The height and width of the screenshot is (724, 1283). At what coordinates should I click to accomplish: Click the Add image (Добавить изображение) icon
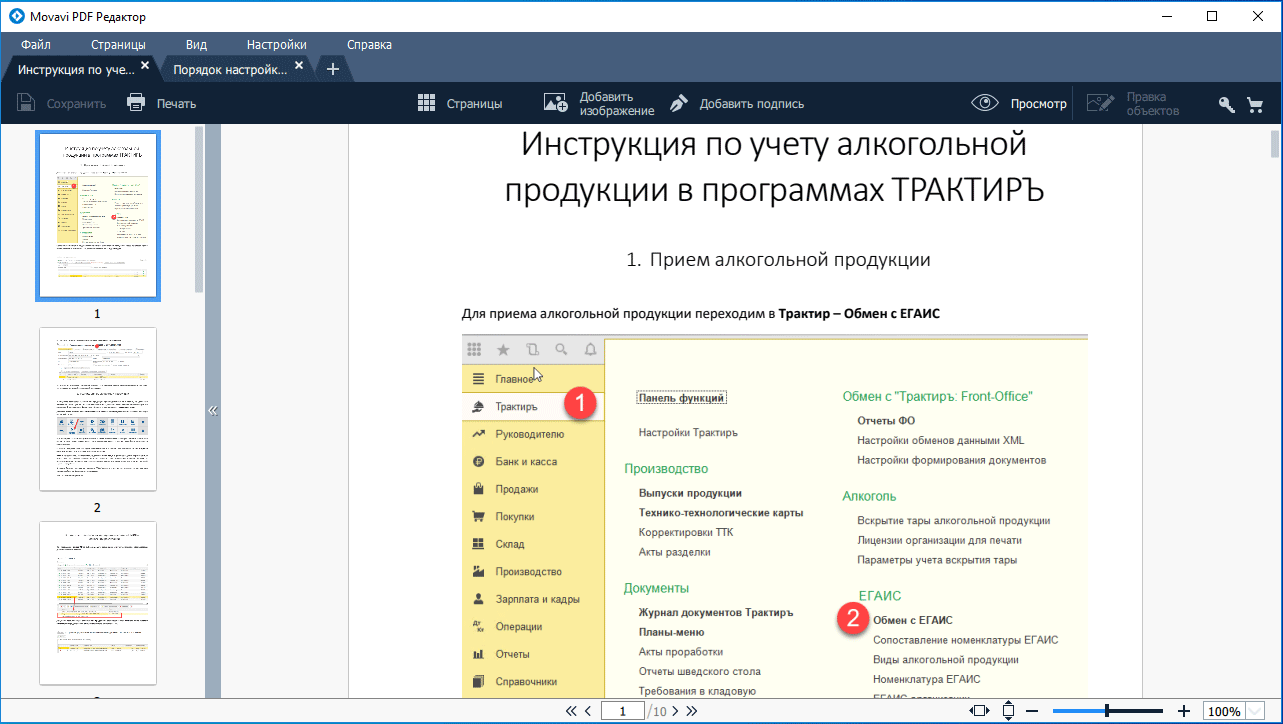click(x=556, y=103)
